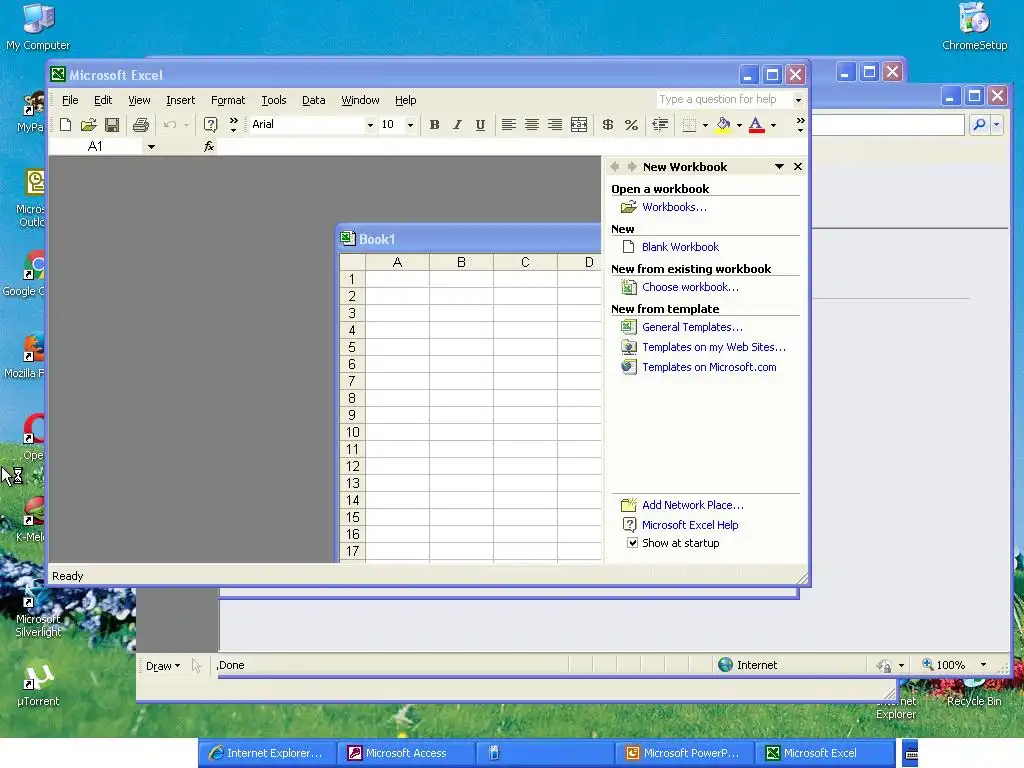
Task: Click the Print toolbar icon
Action: [140, 125]
